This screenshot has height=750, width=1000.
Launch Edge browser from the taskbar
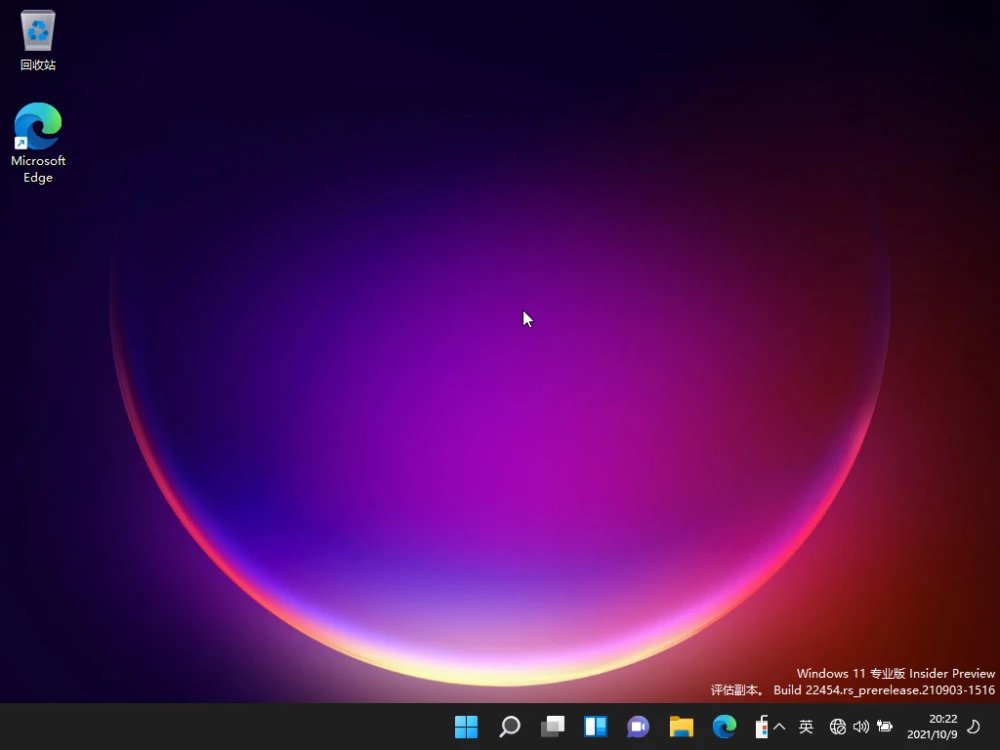click(724, 727)
